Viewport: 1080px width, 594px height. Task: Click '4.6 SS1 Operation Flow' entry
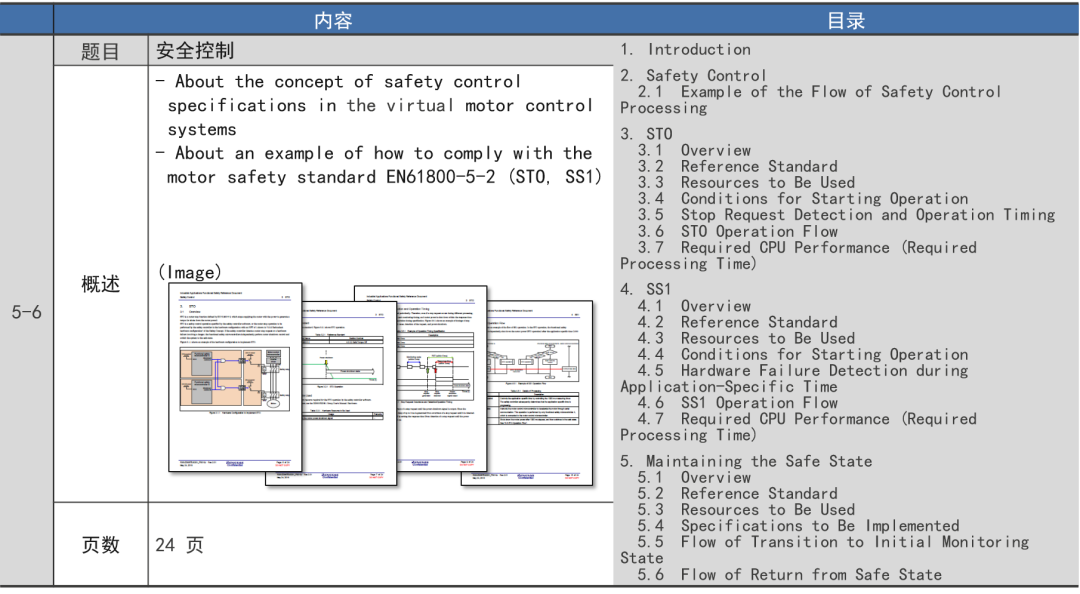(x=737, y=402)
